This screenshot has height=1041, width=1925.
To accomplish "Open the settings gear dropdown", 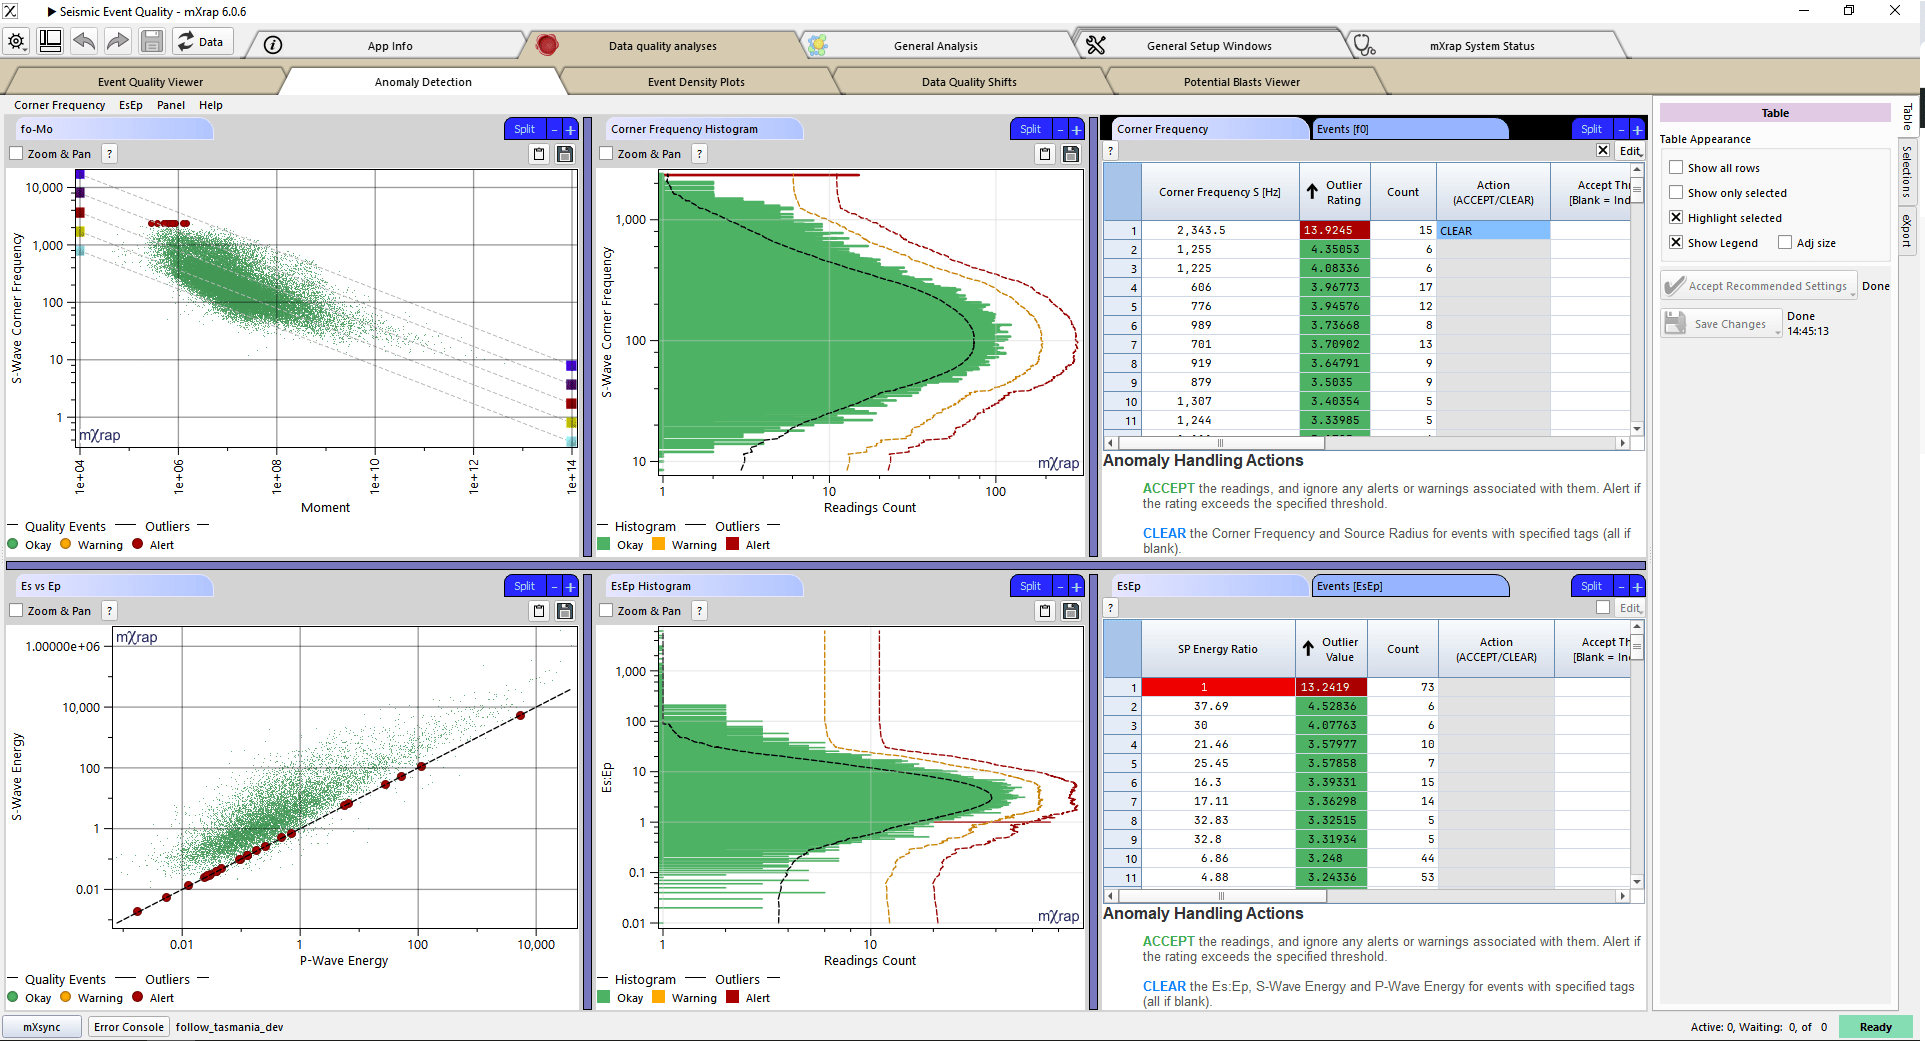I will [17, 42].
